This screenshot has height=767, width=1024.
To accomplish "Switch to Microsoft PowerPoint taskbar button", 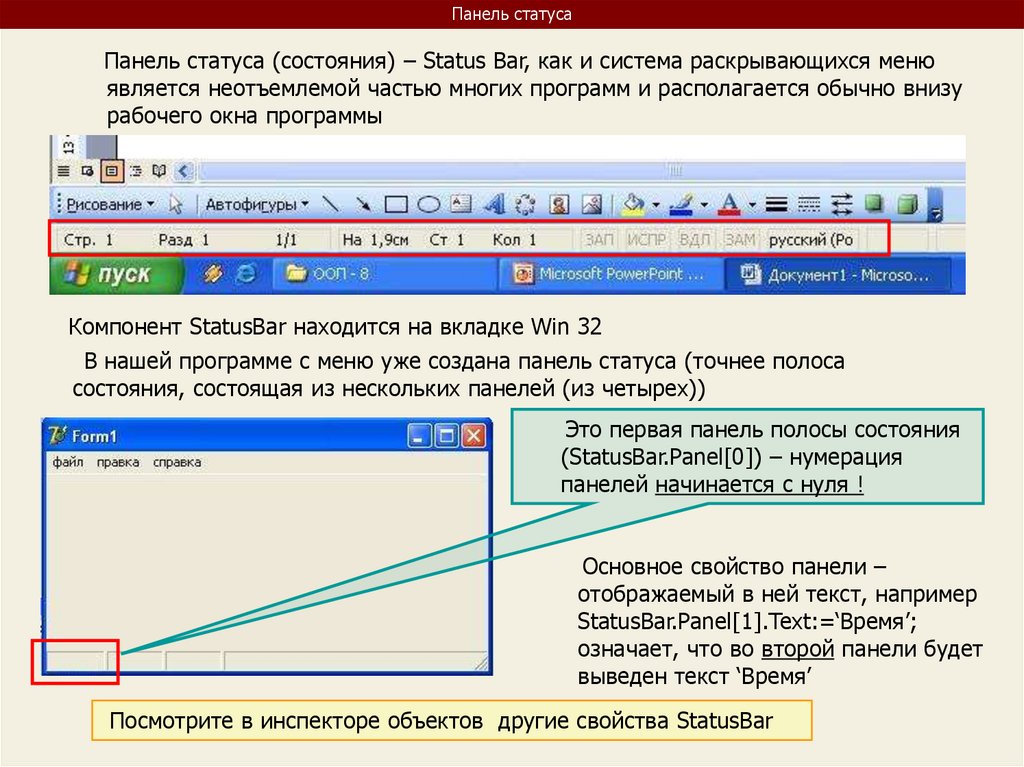I will pyautogui.click(x=611, y=274).
